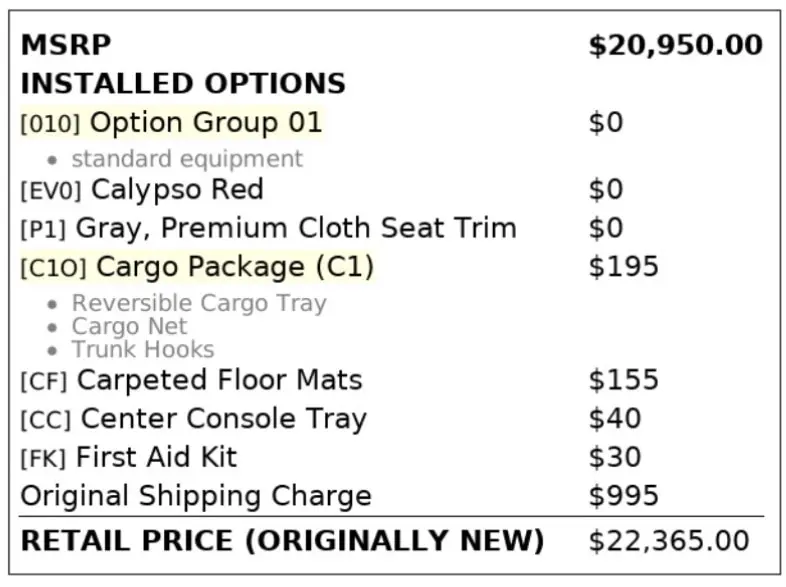Open the highlighted Option Group 01 entry
The image size is (786, 587).
point(206,123)
